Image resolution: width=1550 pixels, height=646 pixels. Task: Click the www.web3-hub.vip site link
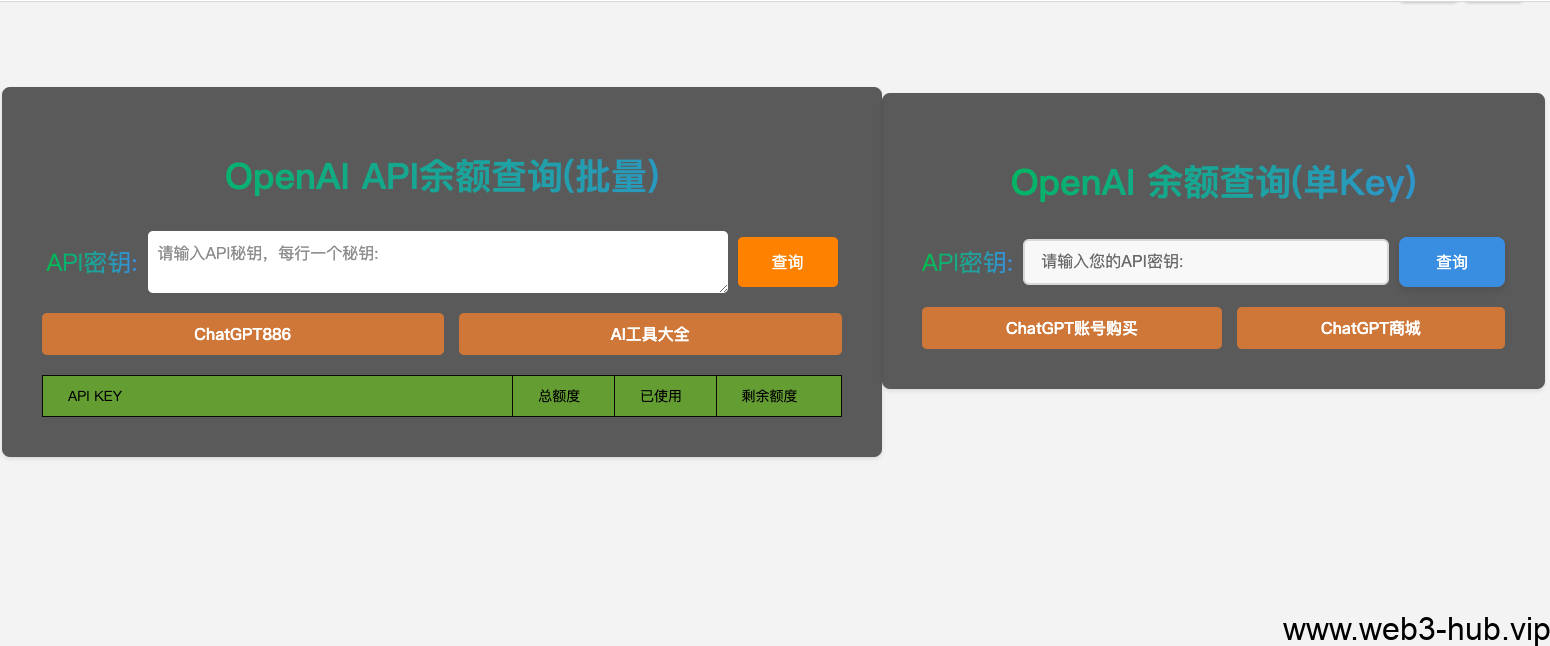tap(1410, 628)
